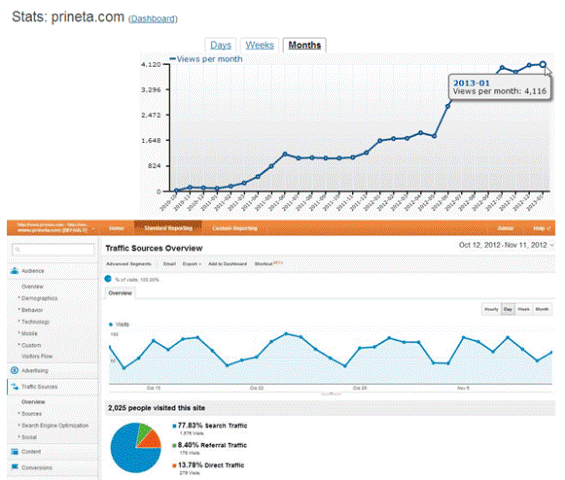565x480 pixels.
Task: Switch the stats chart to Days
Action: [x=221, y=45]
